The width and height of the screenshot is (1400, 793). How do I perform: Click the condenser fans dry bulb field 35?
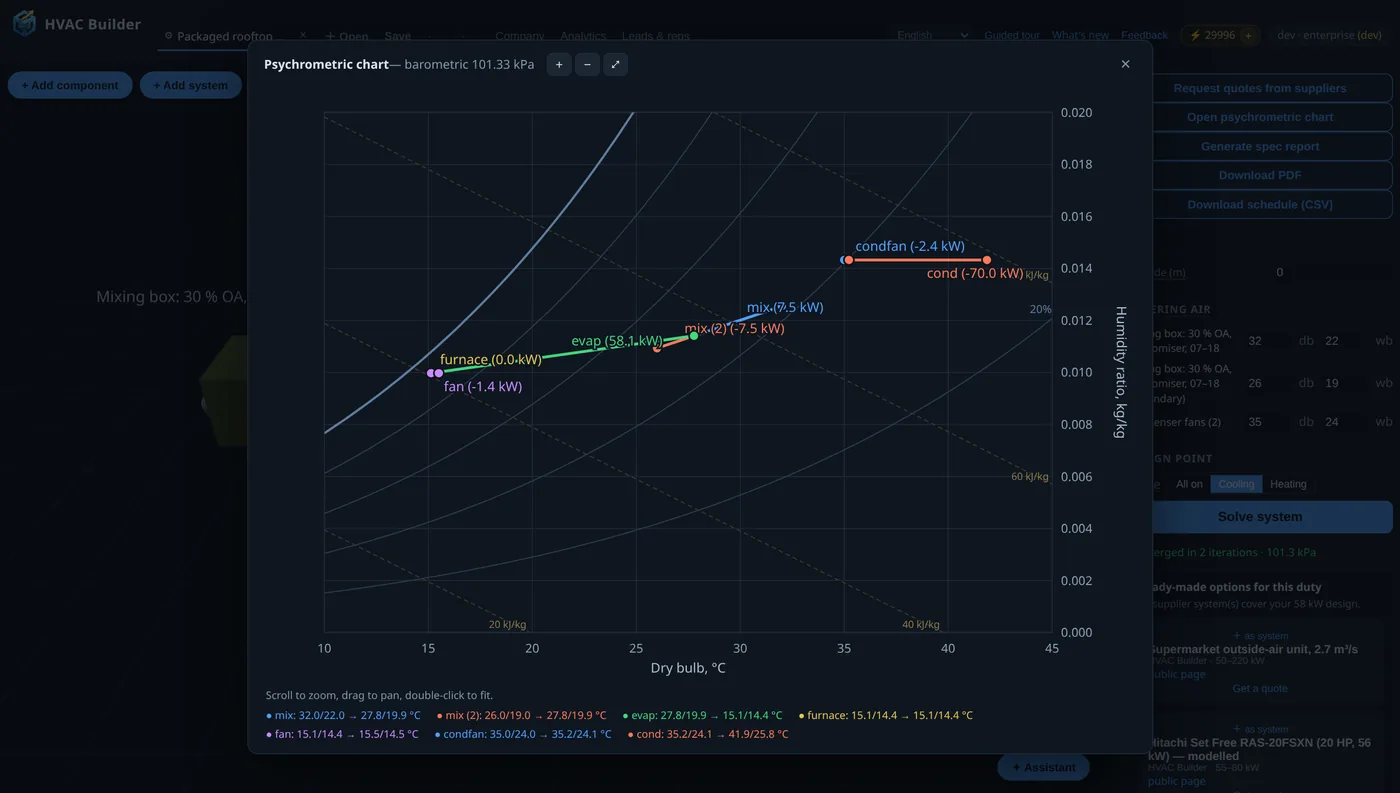(x=1267, y=422)
